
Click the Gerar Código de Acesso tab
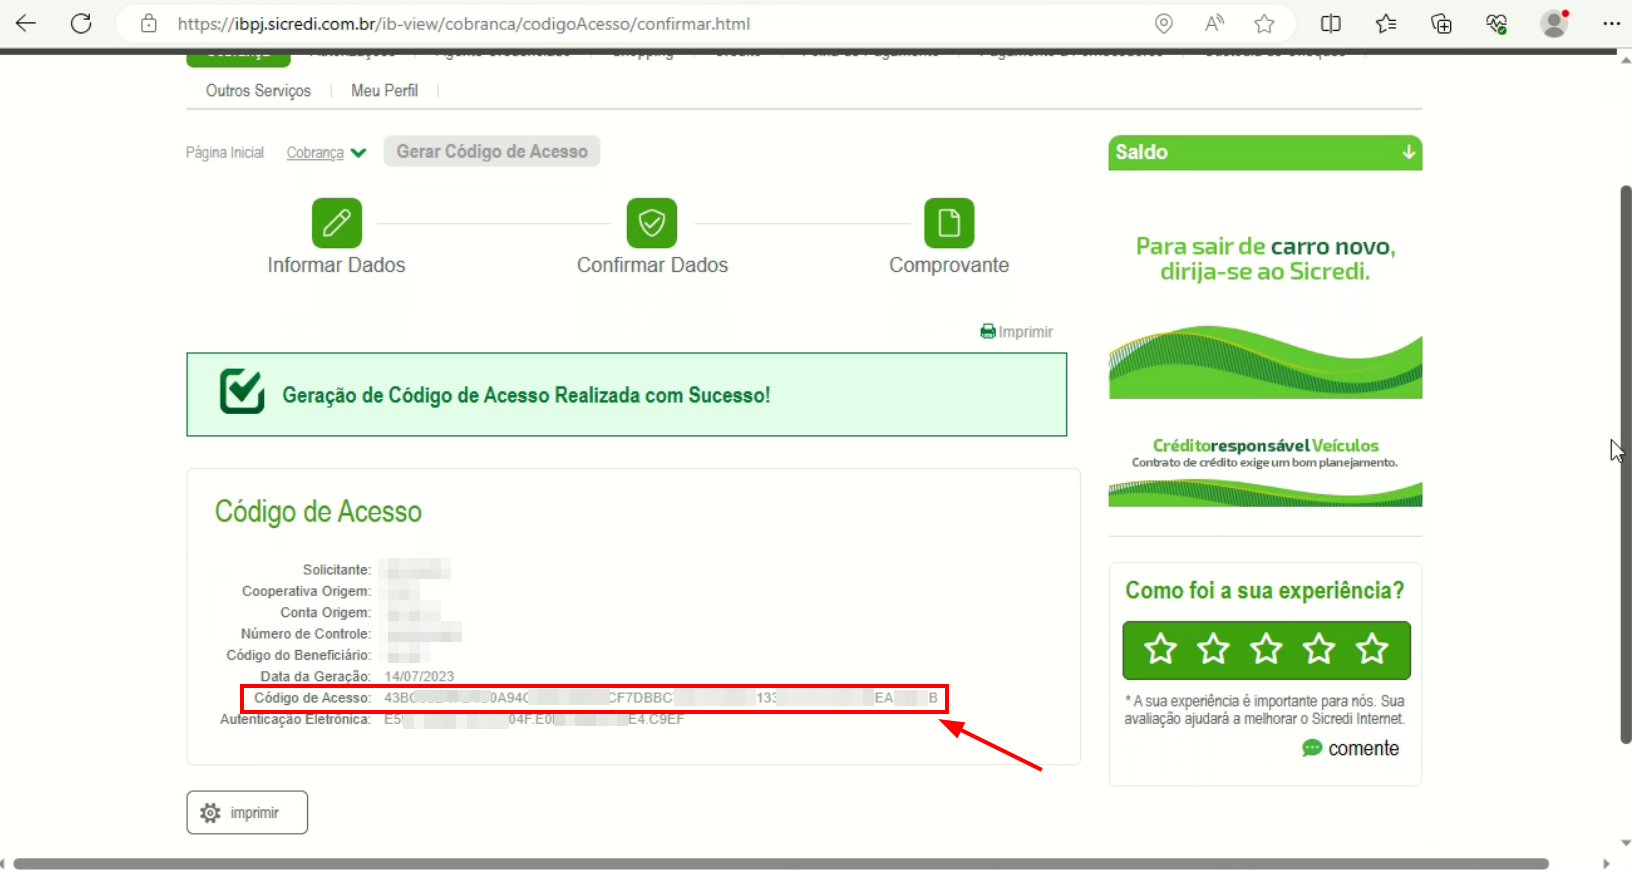point(492,151)
